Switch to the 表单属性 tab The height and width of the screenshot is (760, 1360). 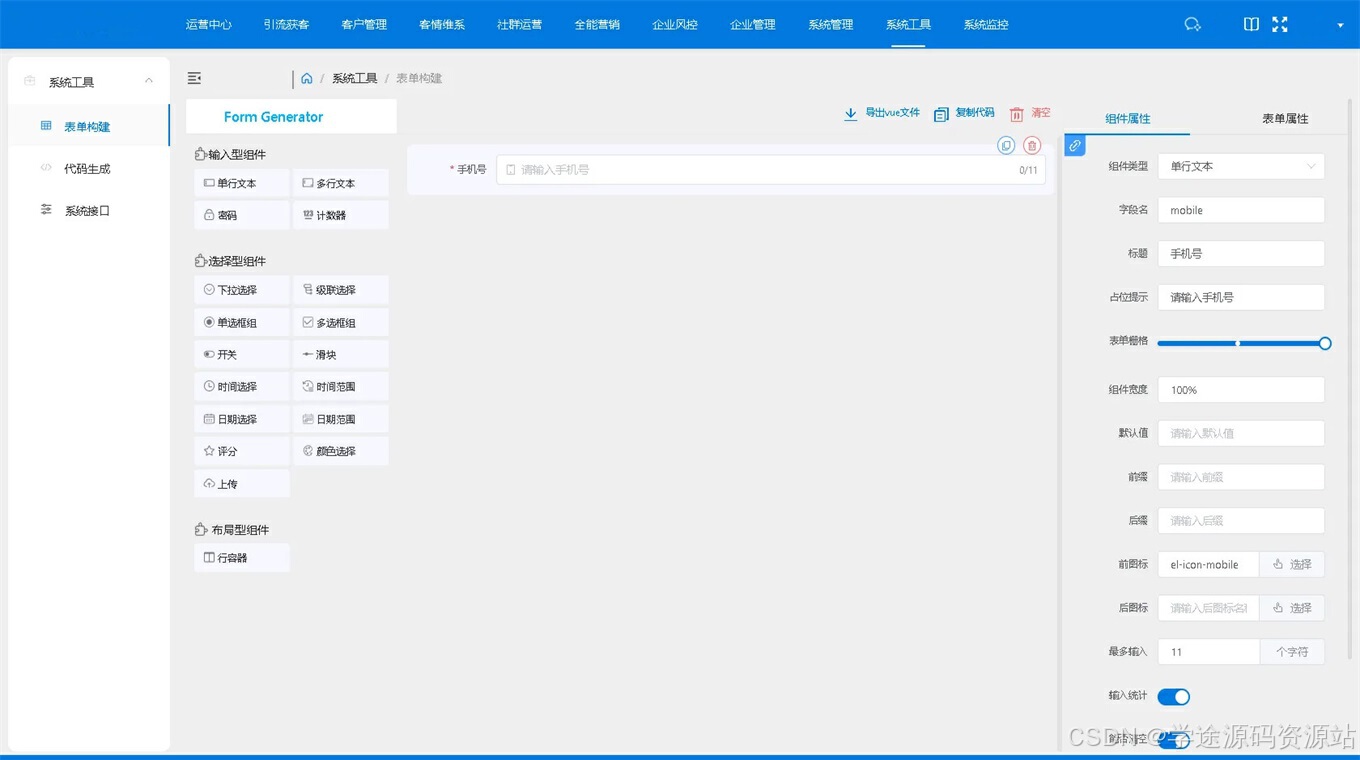pyautogui.click(x=1285, y=119)
